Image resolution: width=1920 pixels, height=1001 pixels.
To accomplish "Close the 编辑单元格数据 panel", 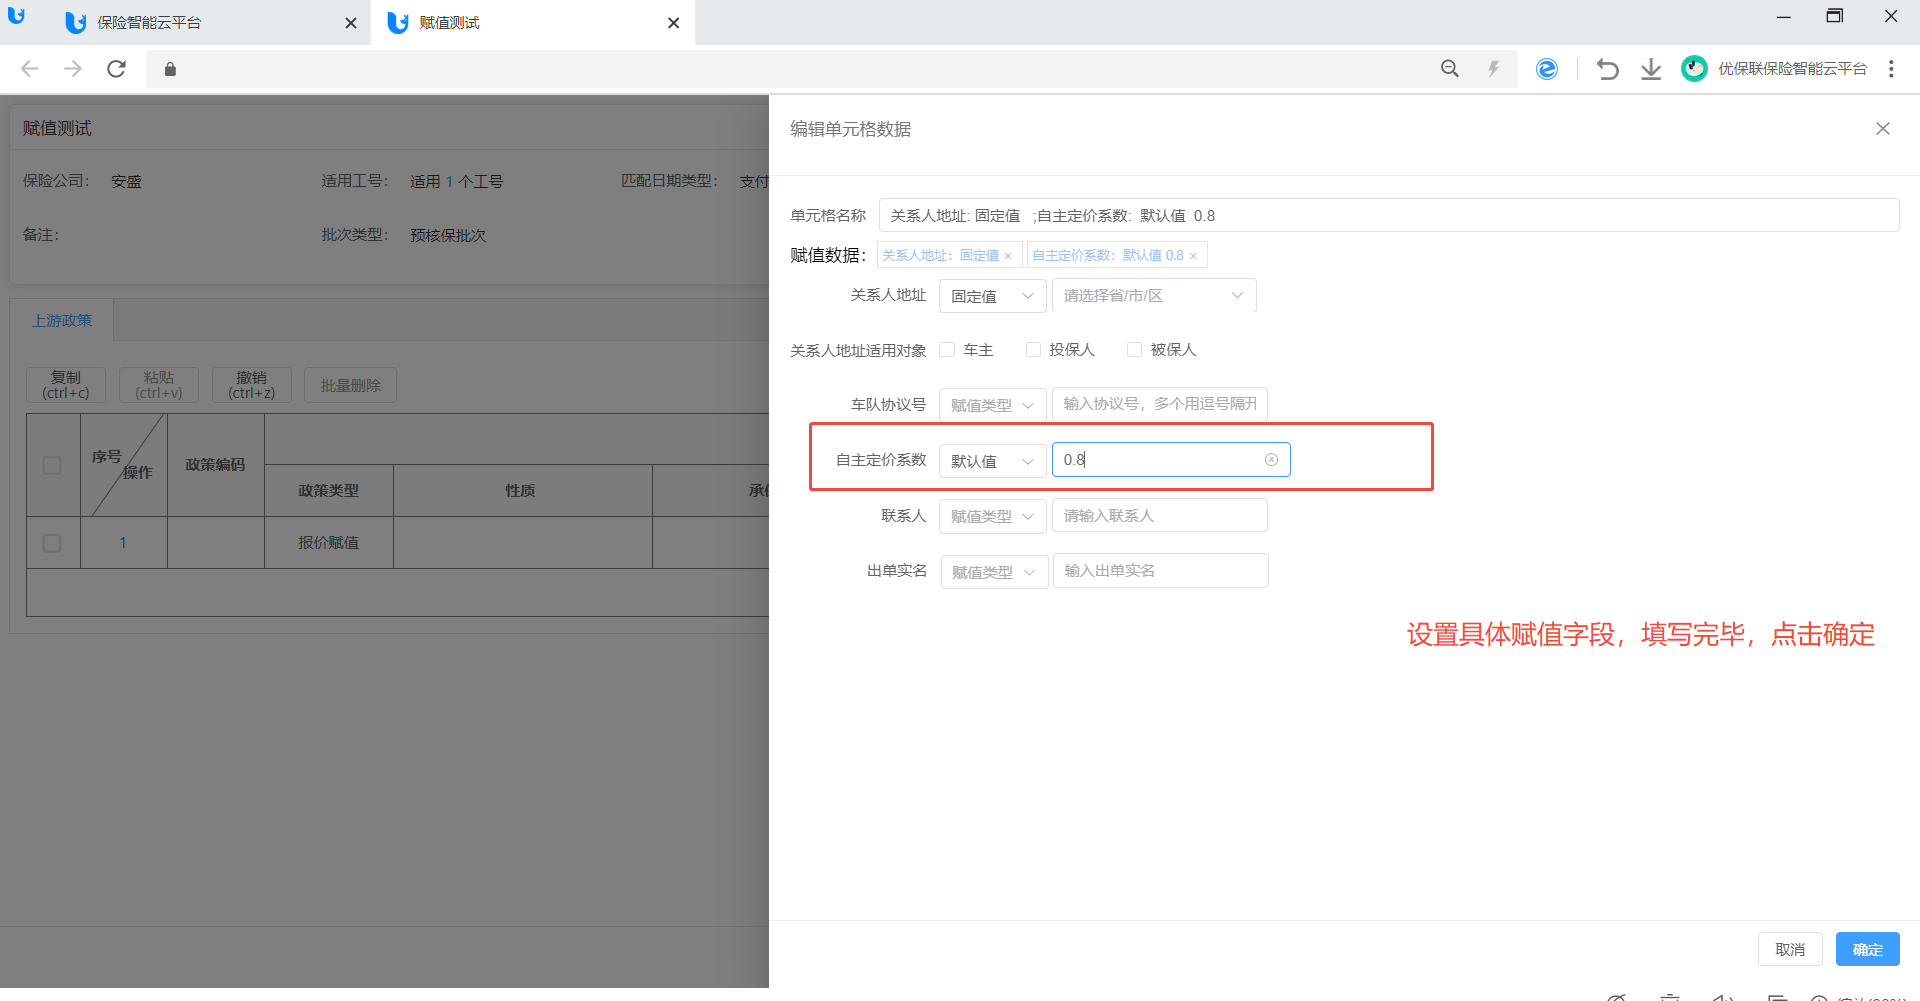I will (x=1883, y=129).
